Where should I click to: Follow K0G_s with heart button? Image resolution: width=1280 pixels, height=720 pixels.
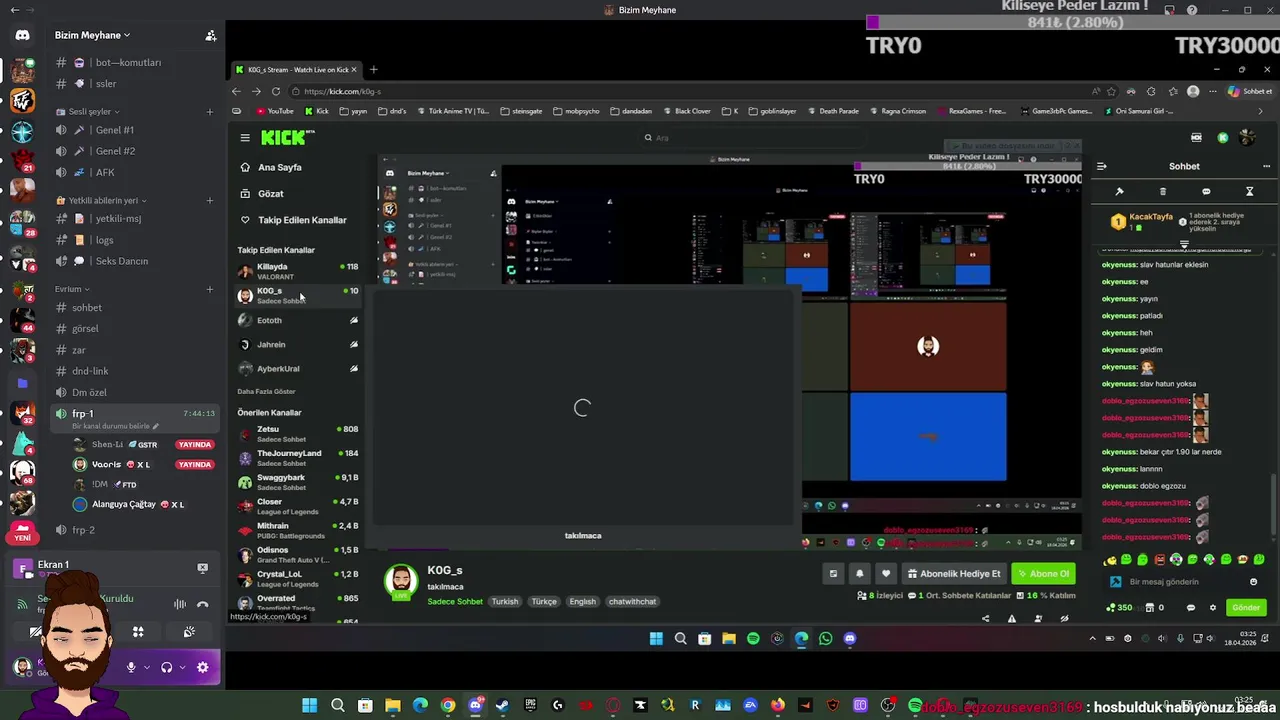(885, 574)
